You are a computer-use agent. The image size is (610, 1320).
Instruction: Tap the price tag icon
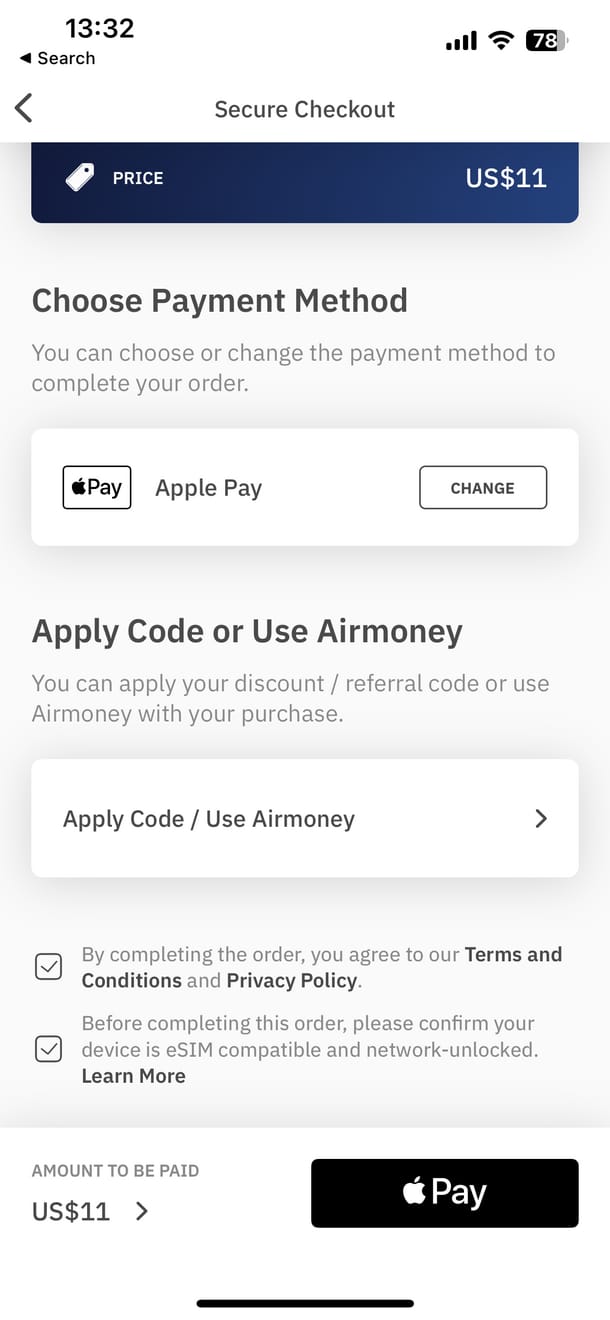point(80,178)
